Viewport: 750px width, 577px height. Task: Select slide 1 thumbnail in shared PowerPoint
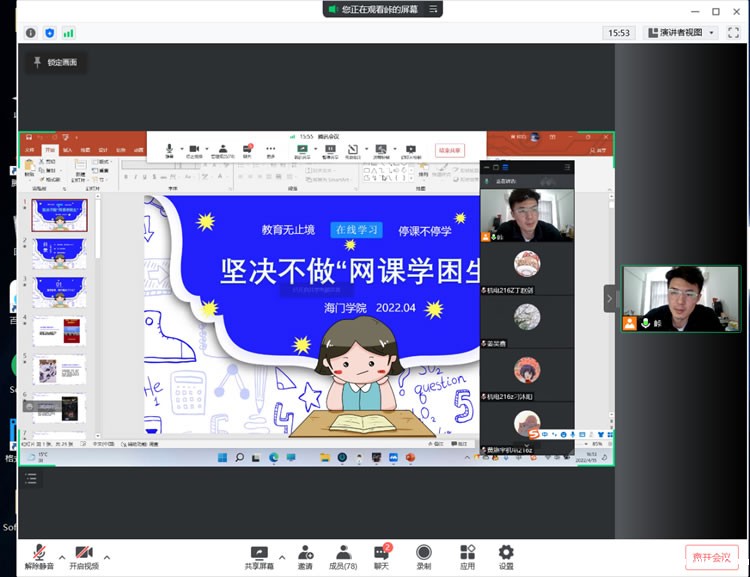point(59,215)
